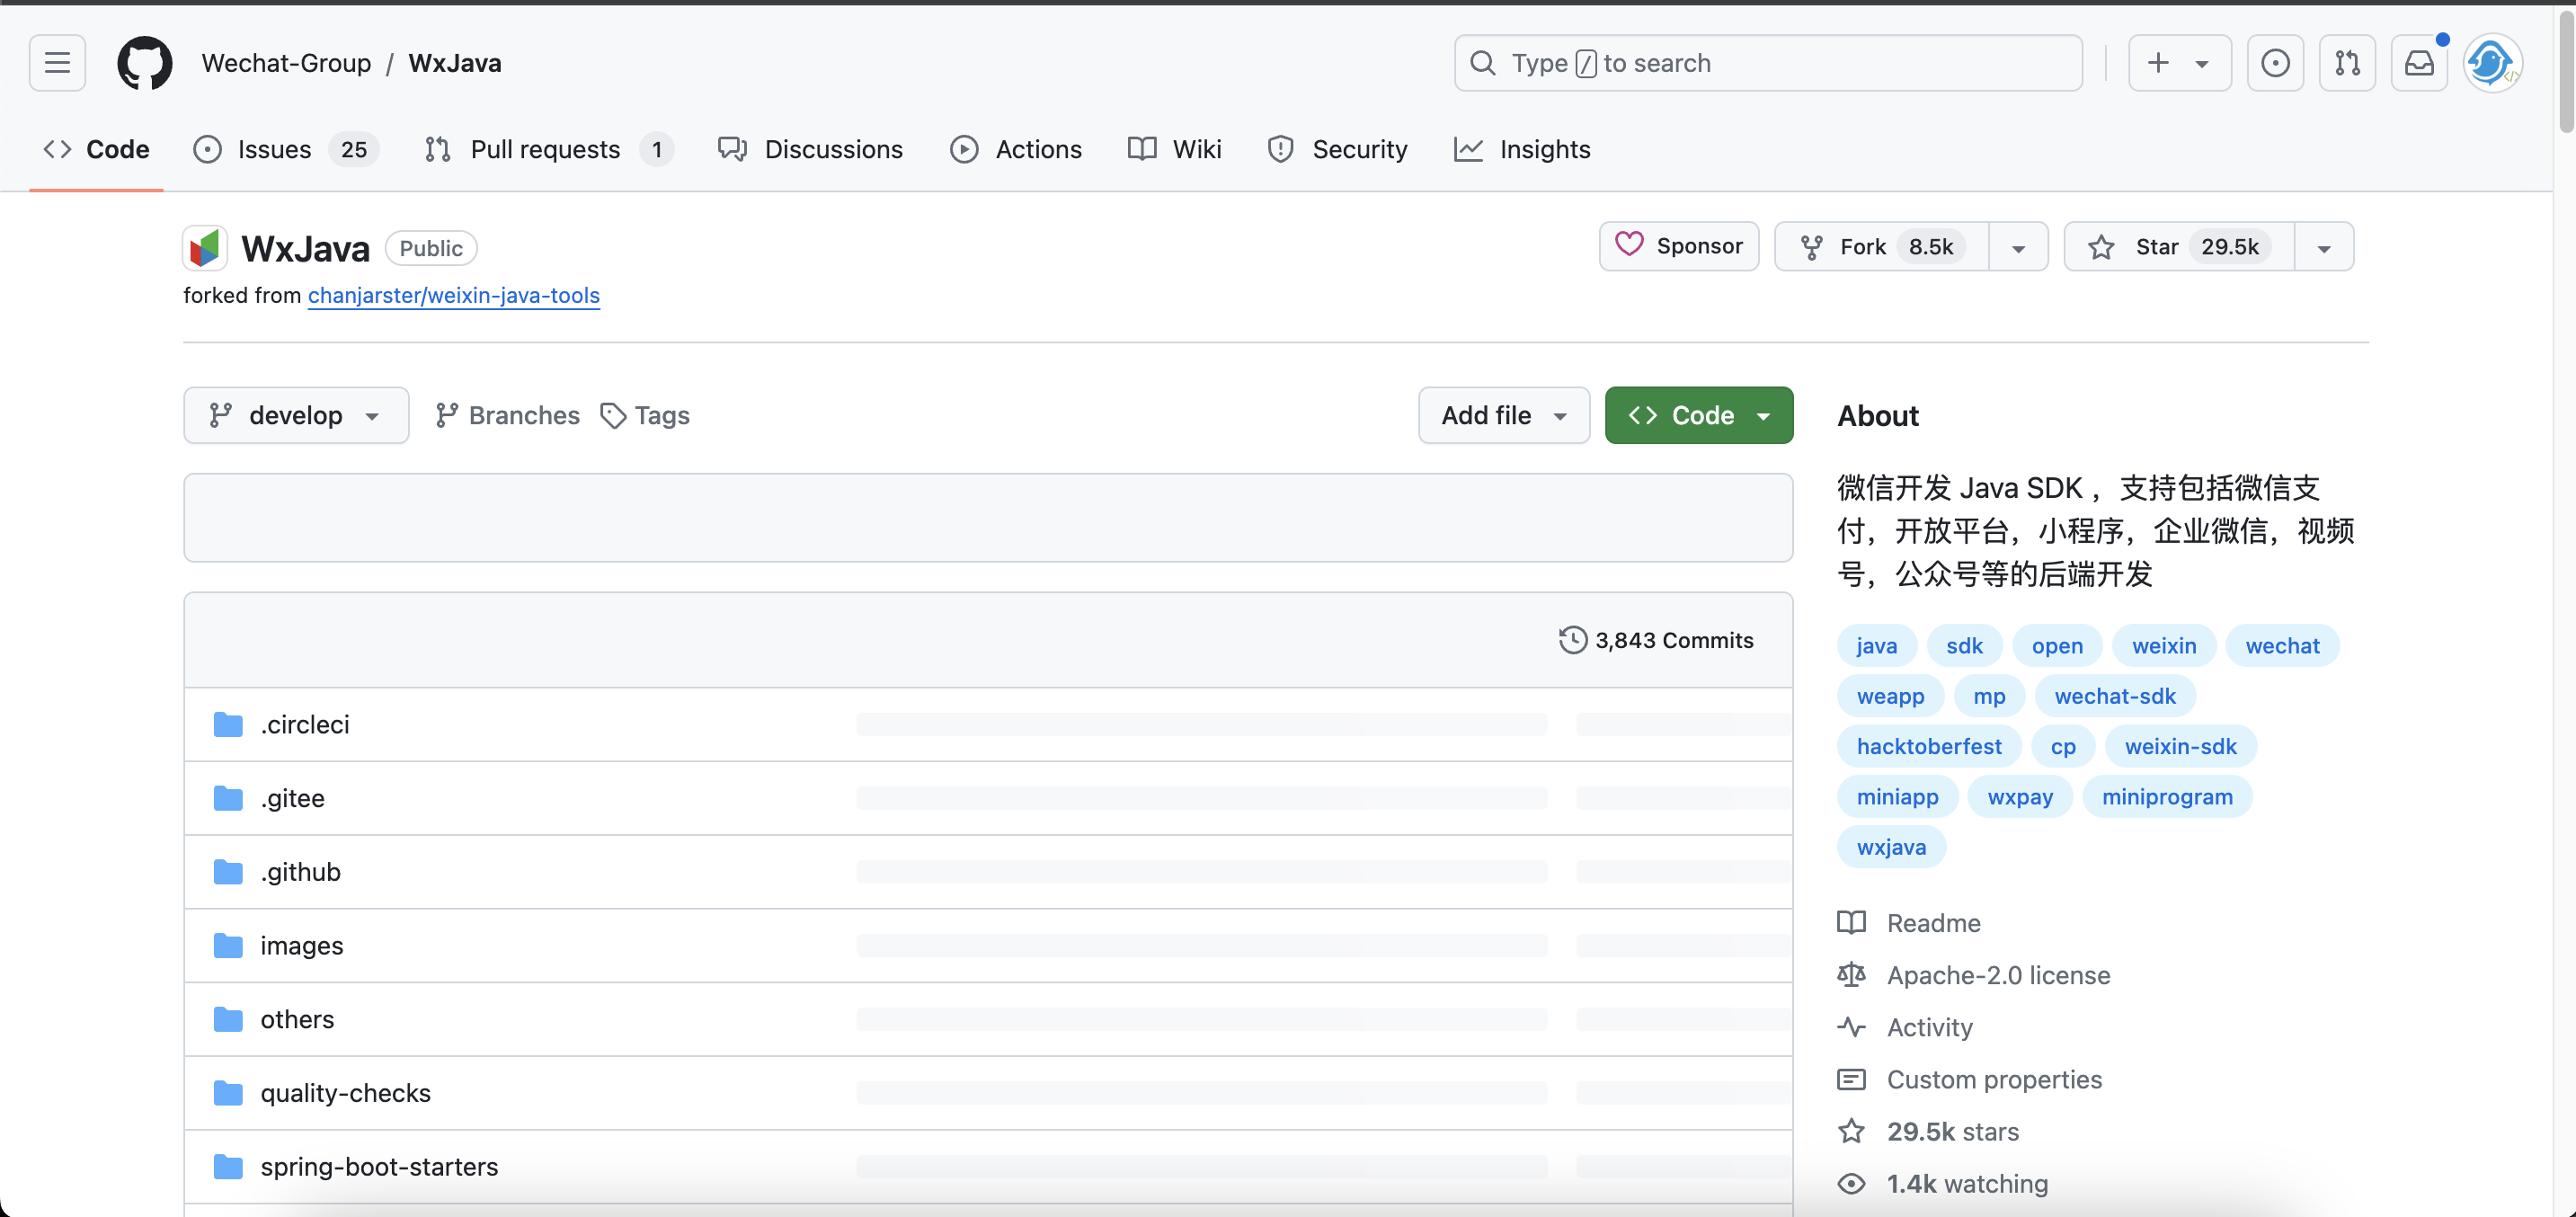Click the WxJava repository logo

tap(205, 248)
